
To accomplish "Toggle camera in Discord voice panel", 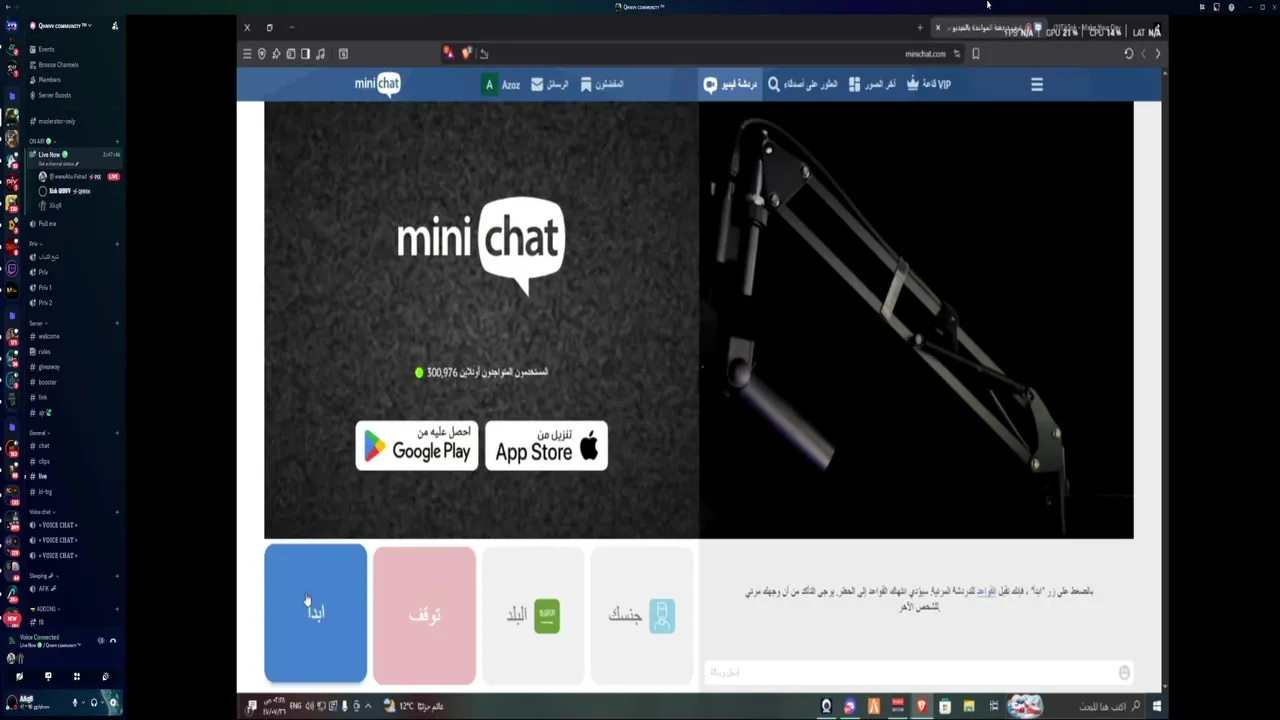I will click(19, 677).
